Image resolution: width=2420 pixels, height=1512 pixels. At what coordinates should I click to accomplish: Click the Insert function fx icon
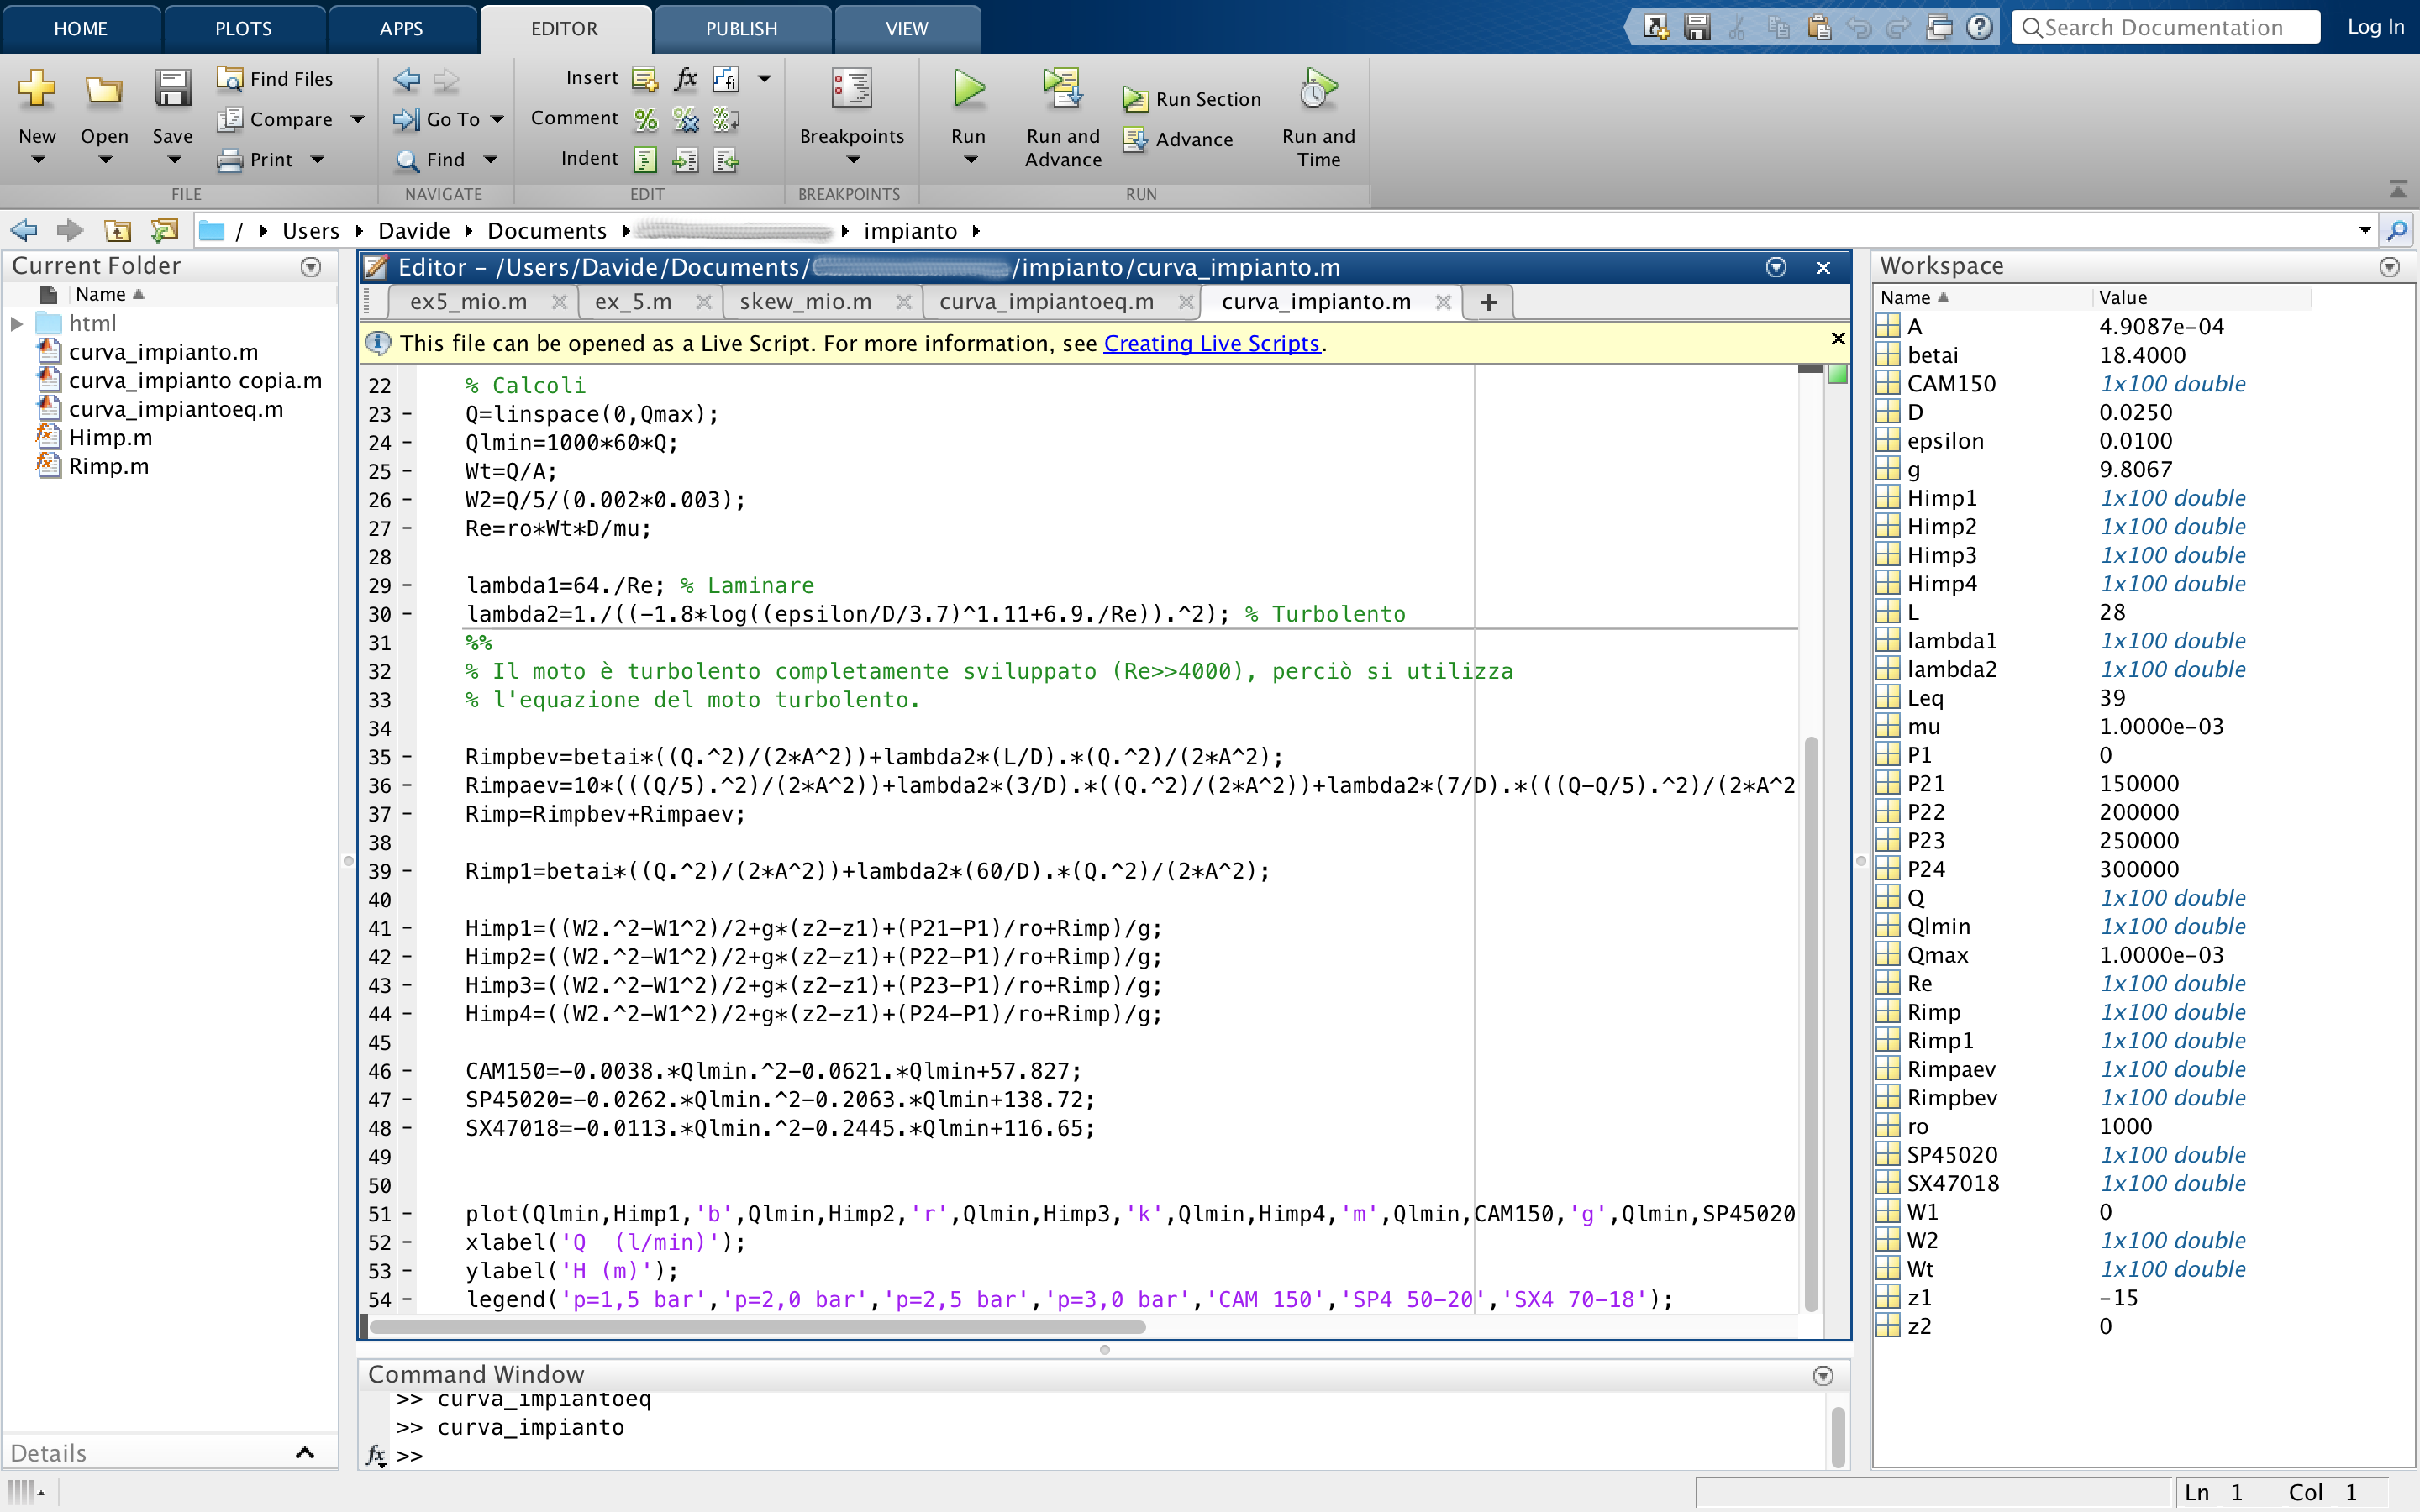686,78
